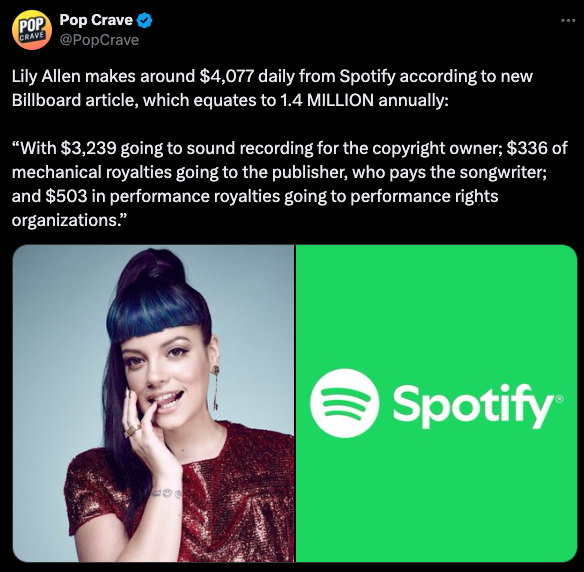584x572 pixels.
Task: Click the blue verified checkmark badge
Action: tap(145, 20)
